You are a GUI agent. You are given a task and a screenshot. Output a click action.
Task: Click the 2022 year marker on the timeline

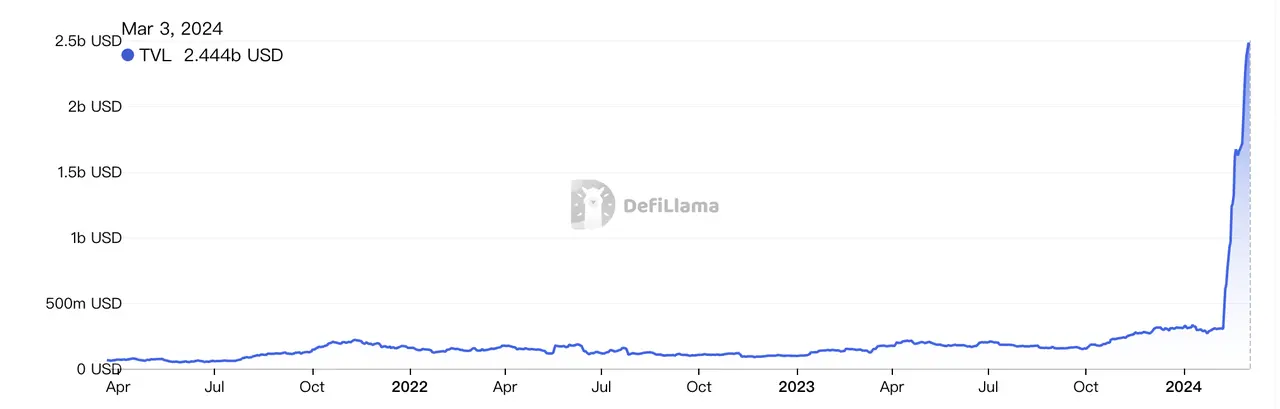(409, 386)
